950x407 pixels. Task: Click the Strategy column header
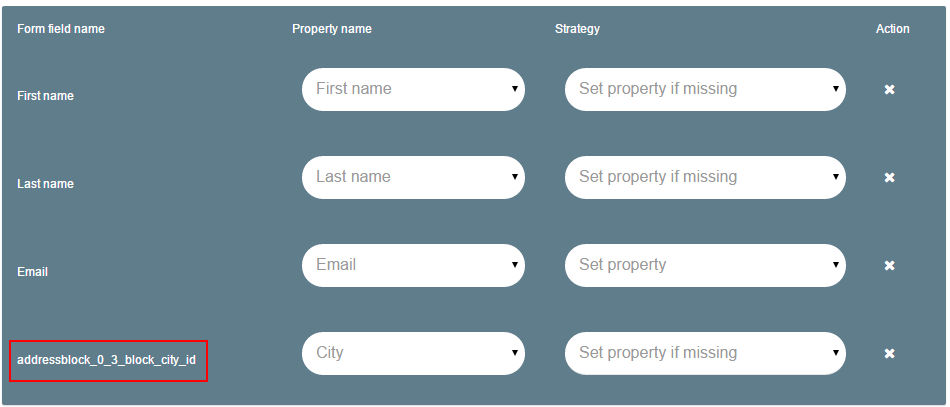click(577, 29)
